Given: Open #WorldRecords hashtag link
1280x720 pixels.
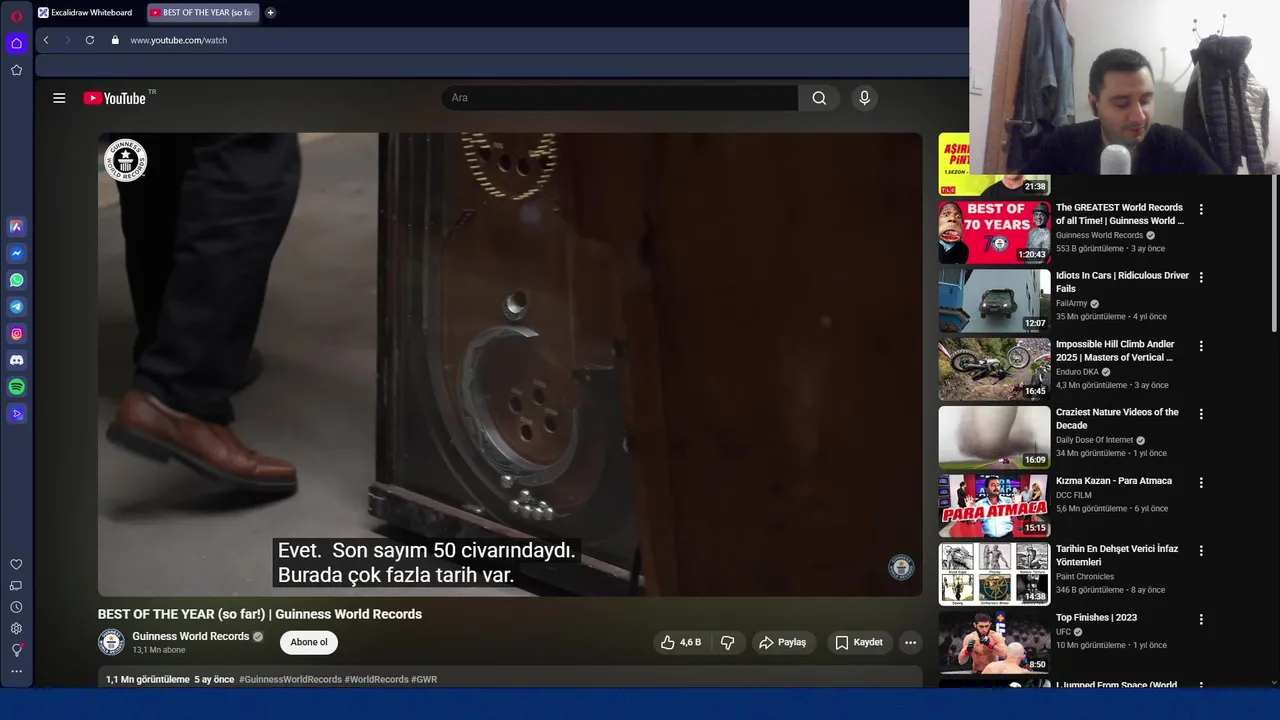Looking at the screenshot, I should click(376, 679).
